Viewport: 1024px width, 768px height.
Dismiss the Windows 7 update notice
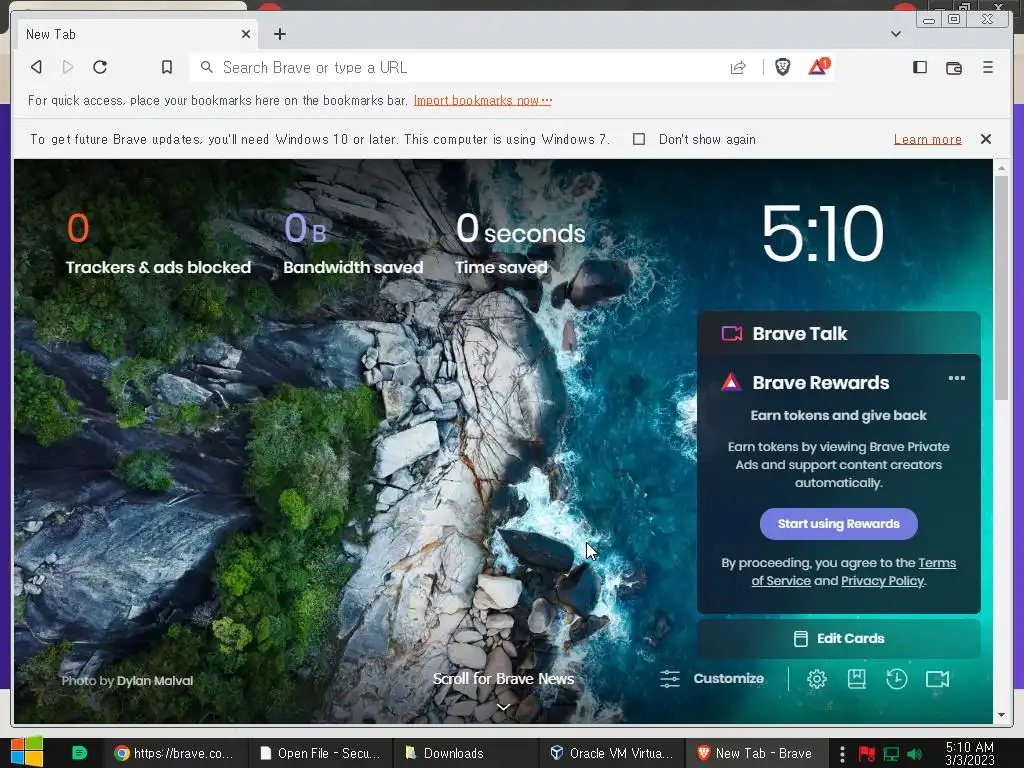click(986, 139)
